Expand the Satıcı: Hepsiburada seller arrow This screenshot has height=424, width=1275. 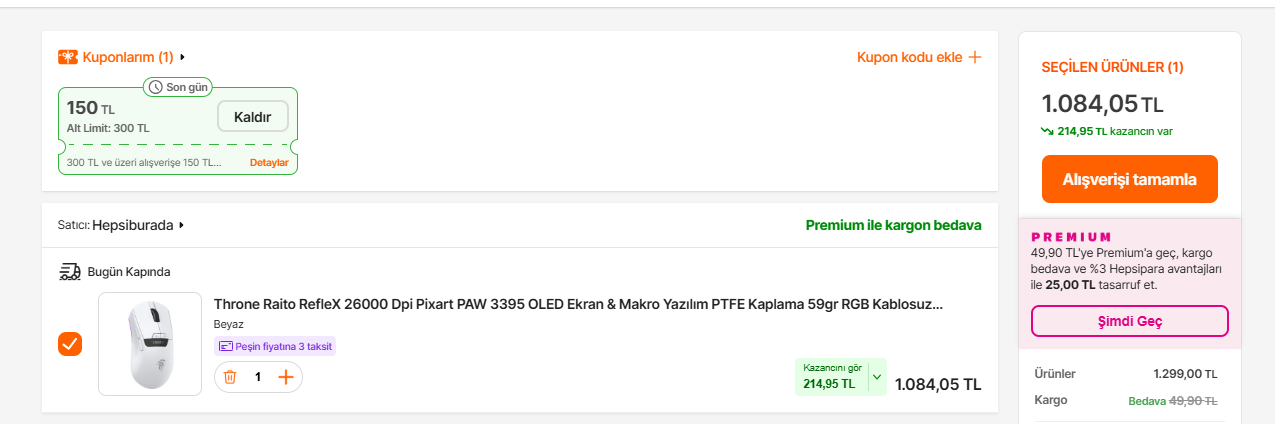tap(181, 225)
